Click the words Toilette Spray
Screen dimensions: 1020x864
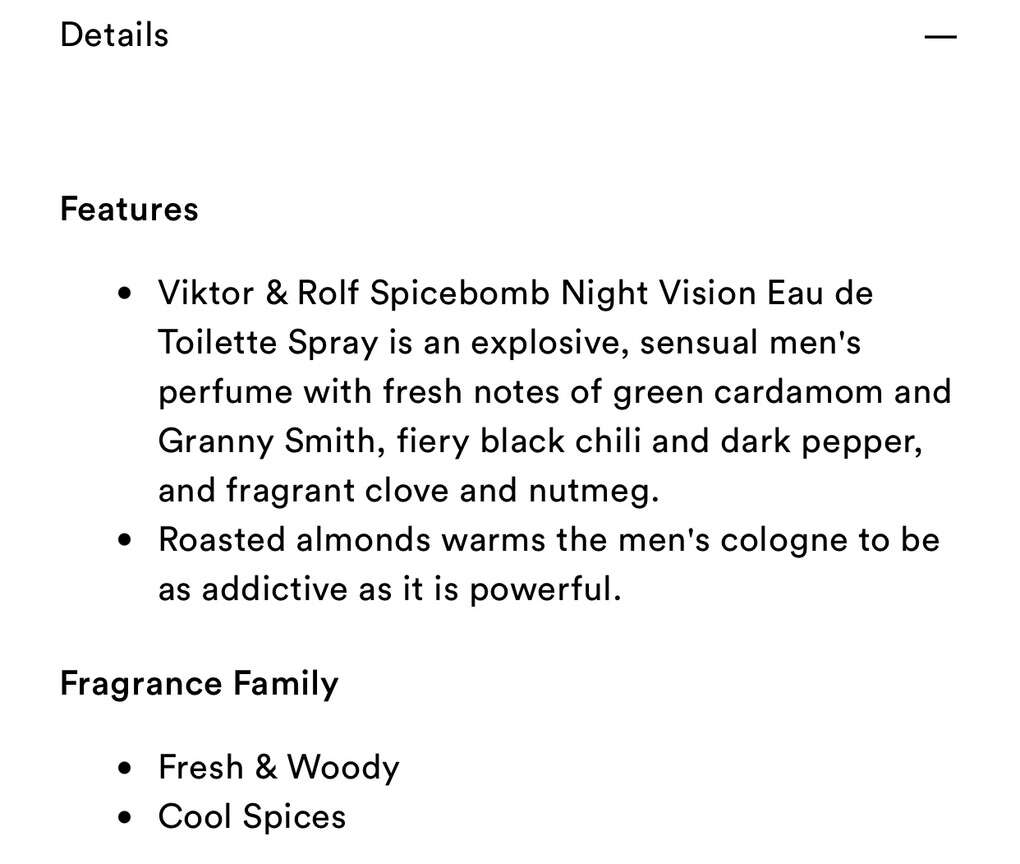coord(268,343)
